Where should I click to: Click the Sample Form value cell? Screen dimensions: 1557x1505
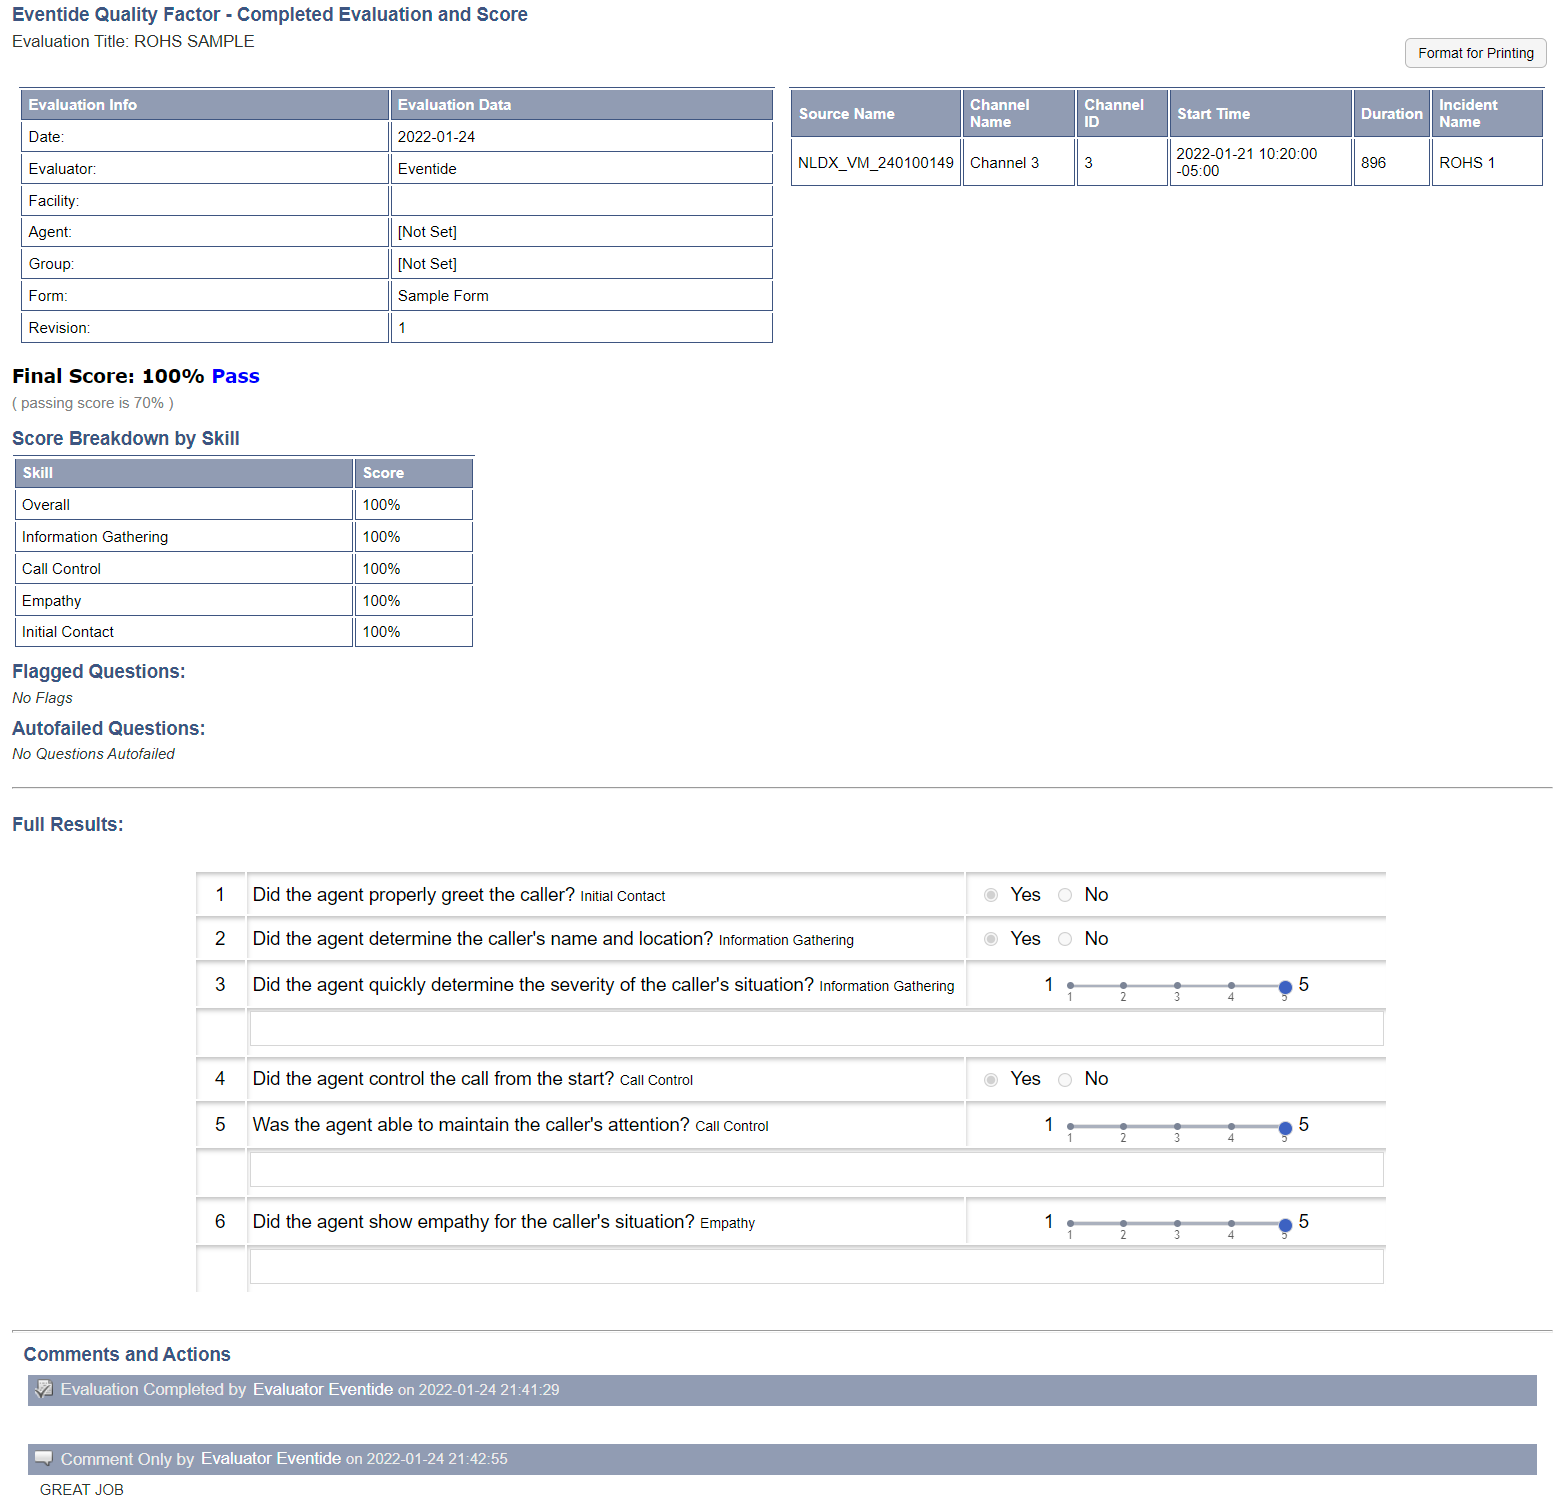coord(443,295)
